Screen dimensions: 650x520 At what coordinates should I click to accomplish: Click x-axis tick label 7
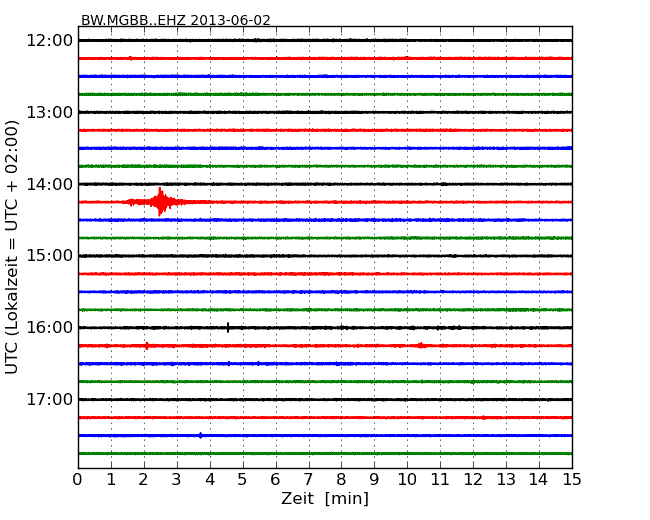[308, 479]
